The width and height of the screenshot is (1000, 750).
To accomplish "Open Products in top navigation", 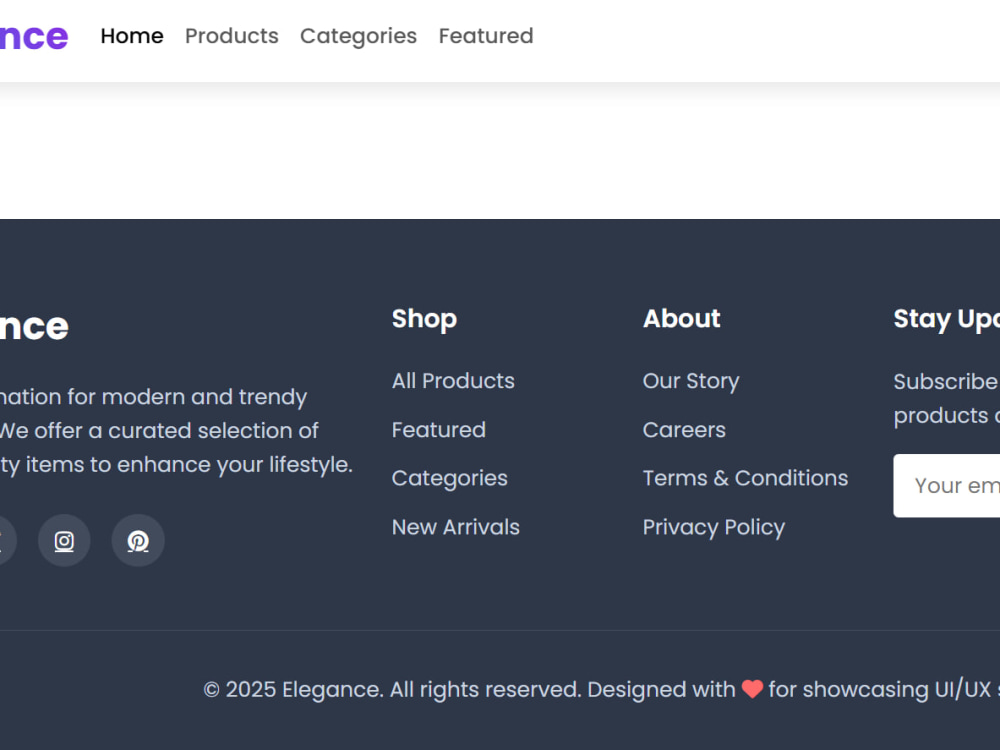I will [x=232, y=36].
